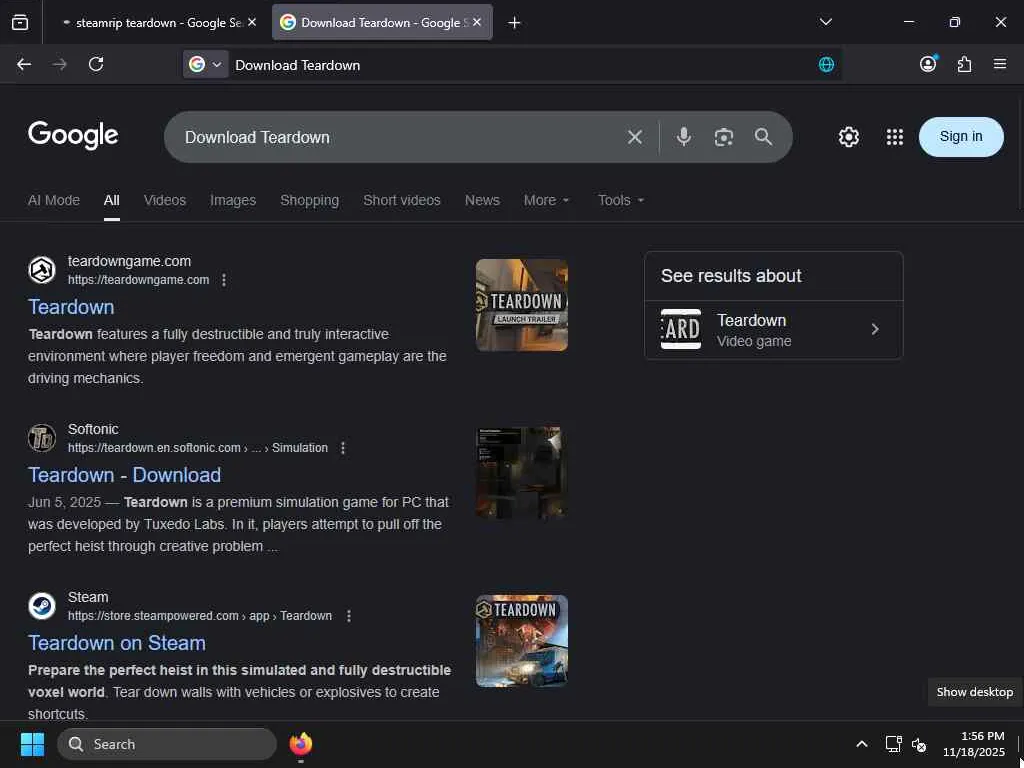Viewport: 1024px width, 768px height.
Task: Expand the Tools dropdown
Action: 621,200
